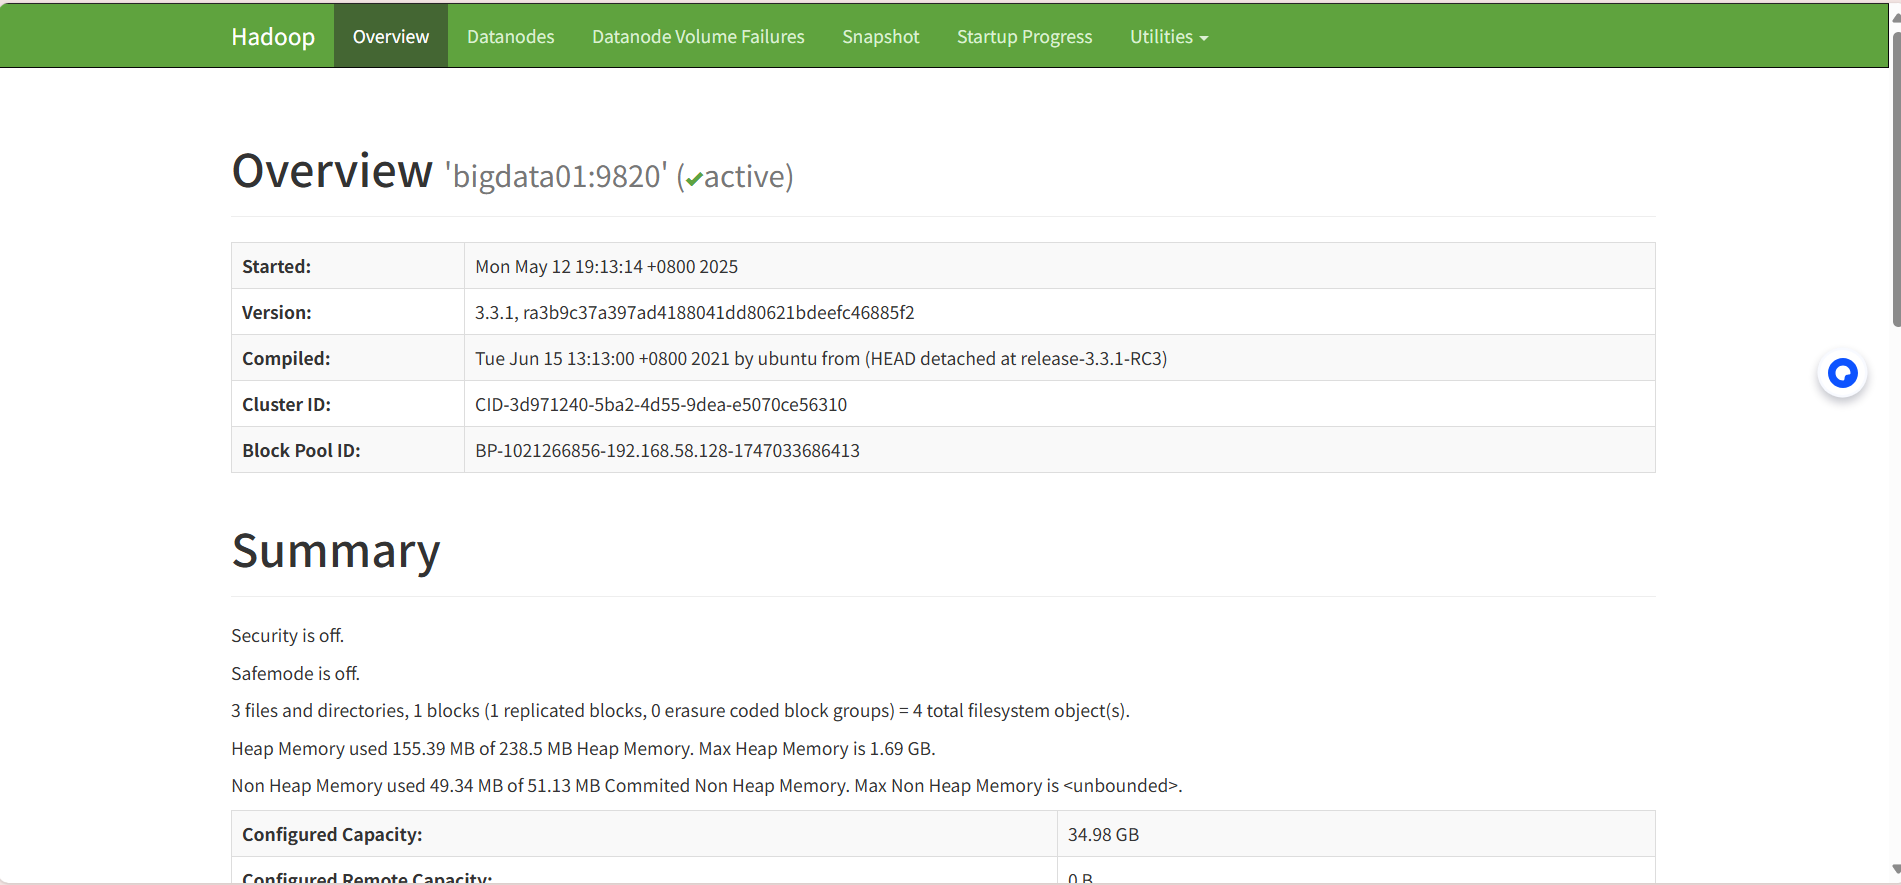The width and height of the screenshot is (1901, 885).
Task: Click the 'Version:' row label
Action: pos(277,313)
